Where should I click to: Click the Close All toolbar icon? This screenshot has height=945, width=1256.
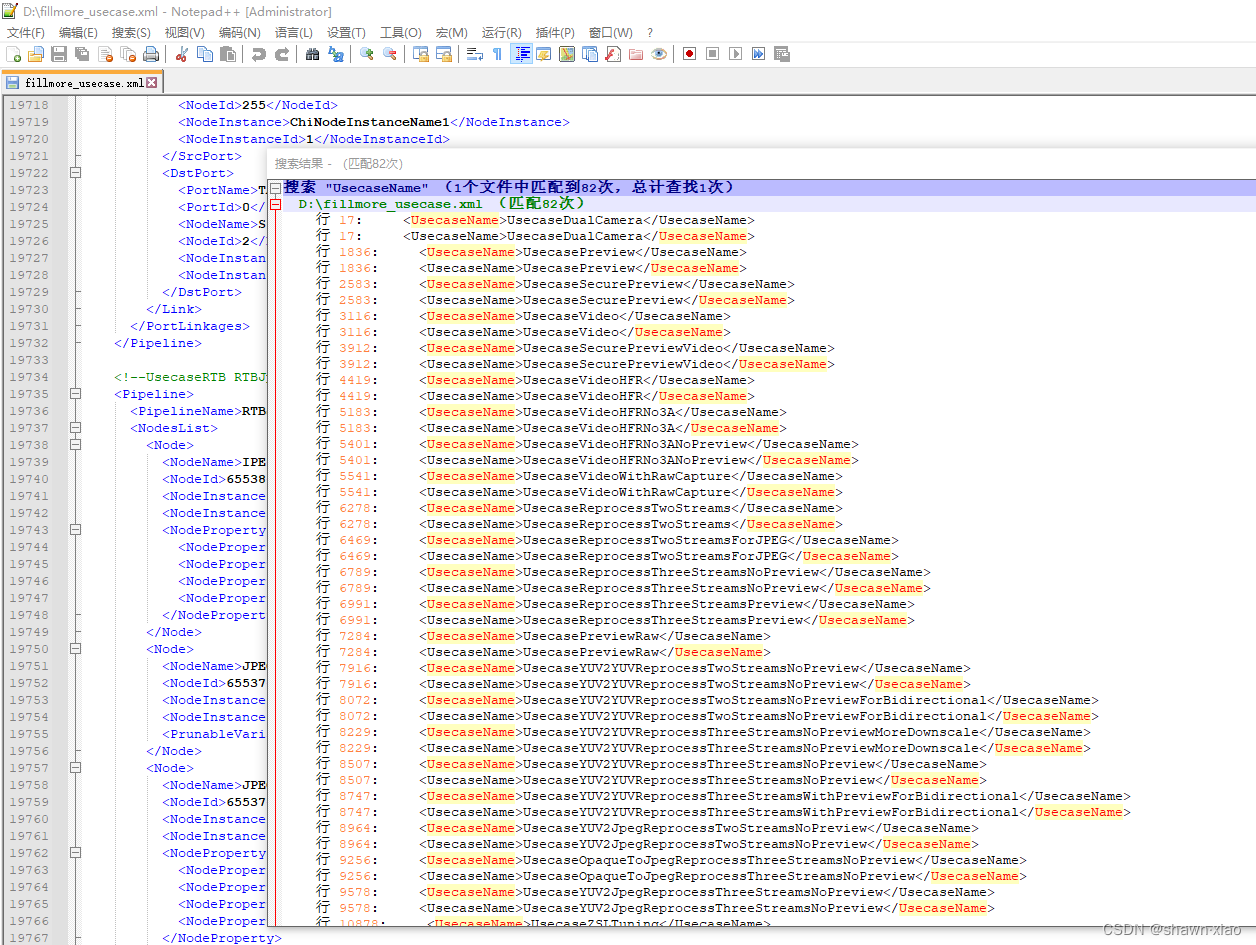tap(128, 54)
